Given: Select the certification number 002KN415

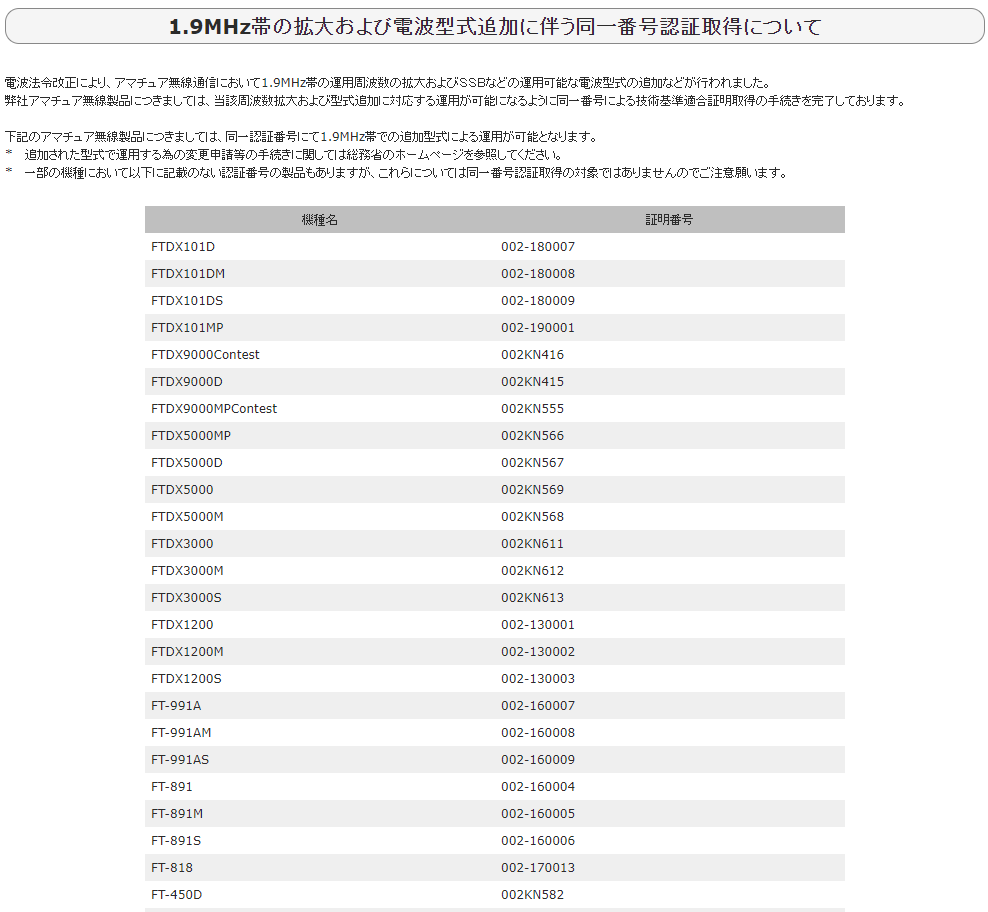Looking at the screenshot, I should tap(532, 382).
